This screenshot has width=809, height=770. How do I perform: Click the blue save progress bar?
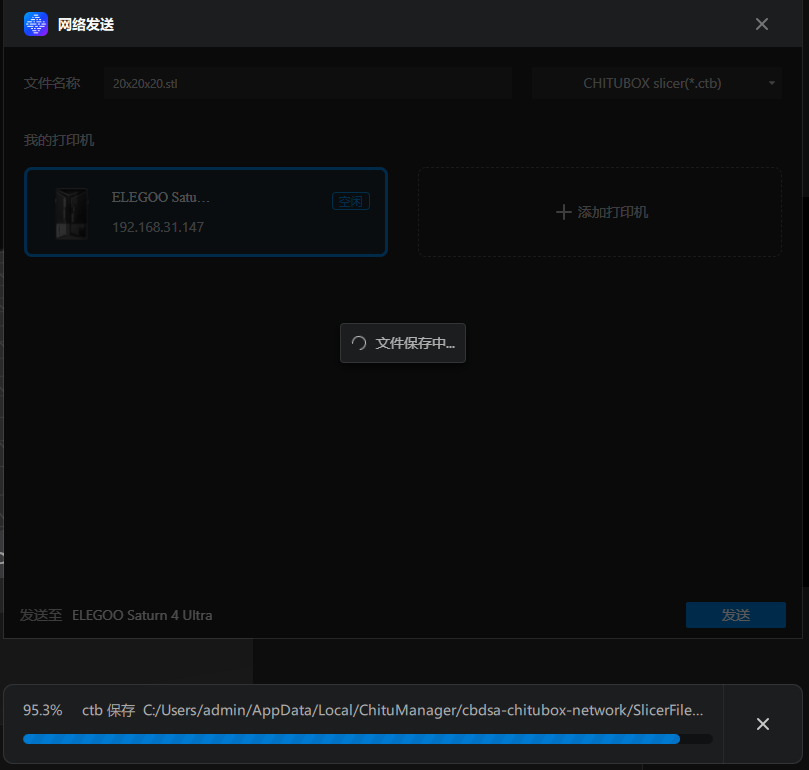(367, 739)
